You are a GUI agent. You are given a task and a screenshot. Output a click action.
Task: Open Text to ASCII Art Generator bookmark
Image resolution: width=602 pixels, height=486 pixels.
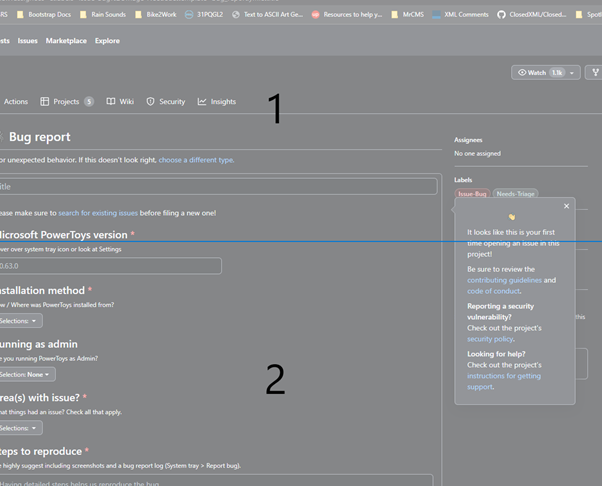pos(268,15)
